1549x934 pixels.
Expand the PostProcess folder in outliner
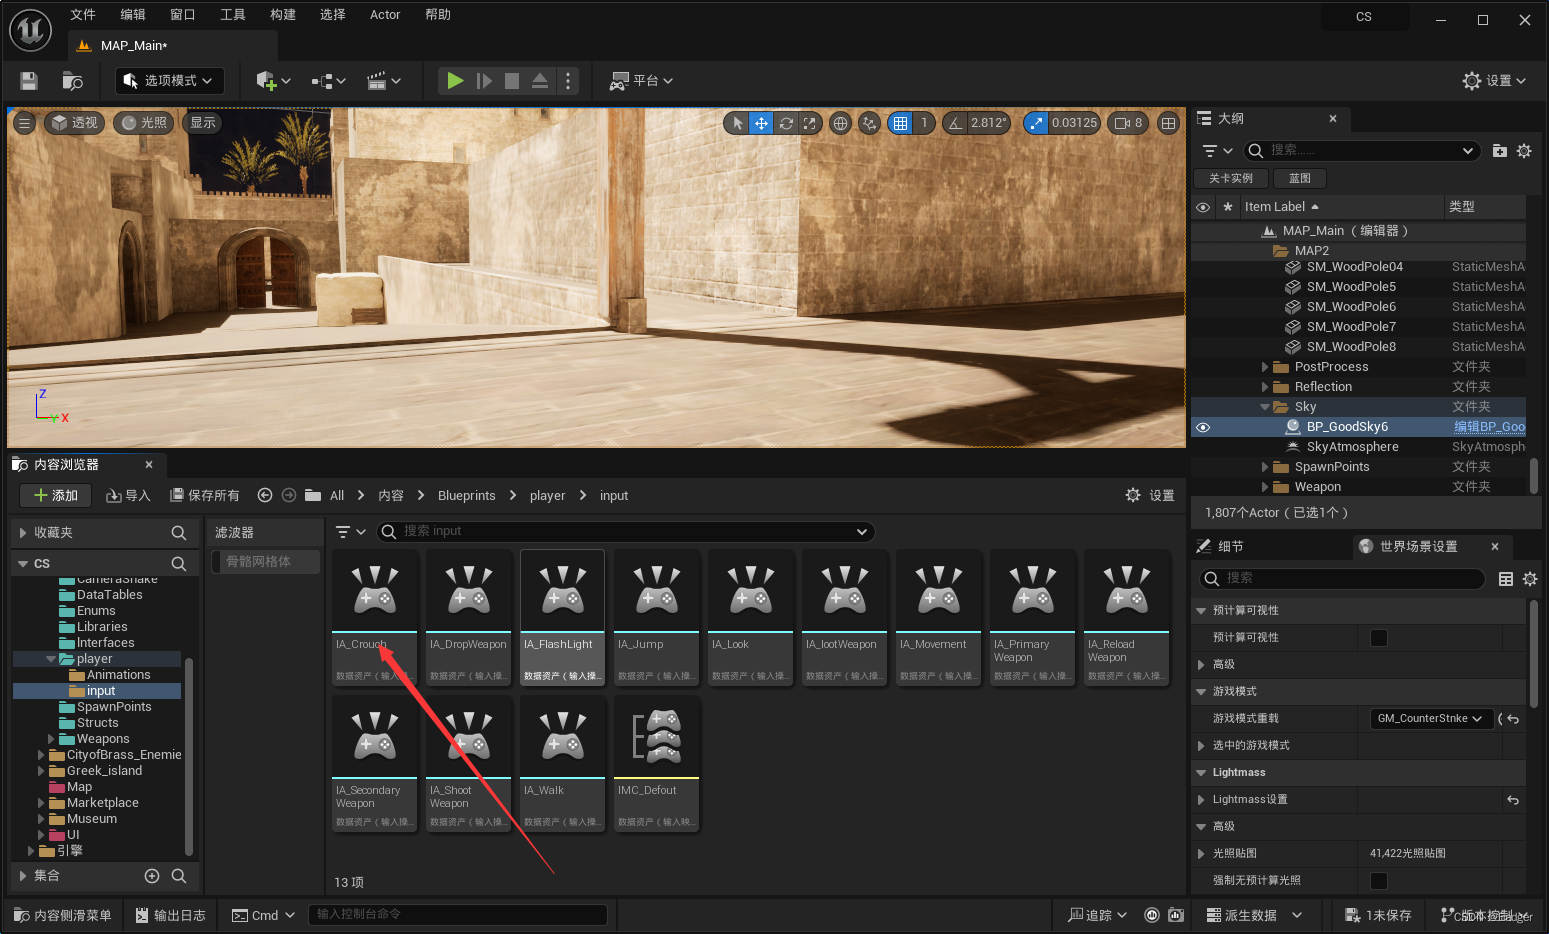(1265, 367)
